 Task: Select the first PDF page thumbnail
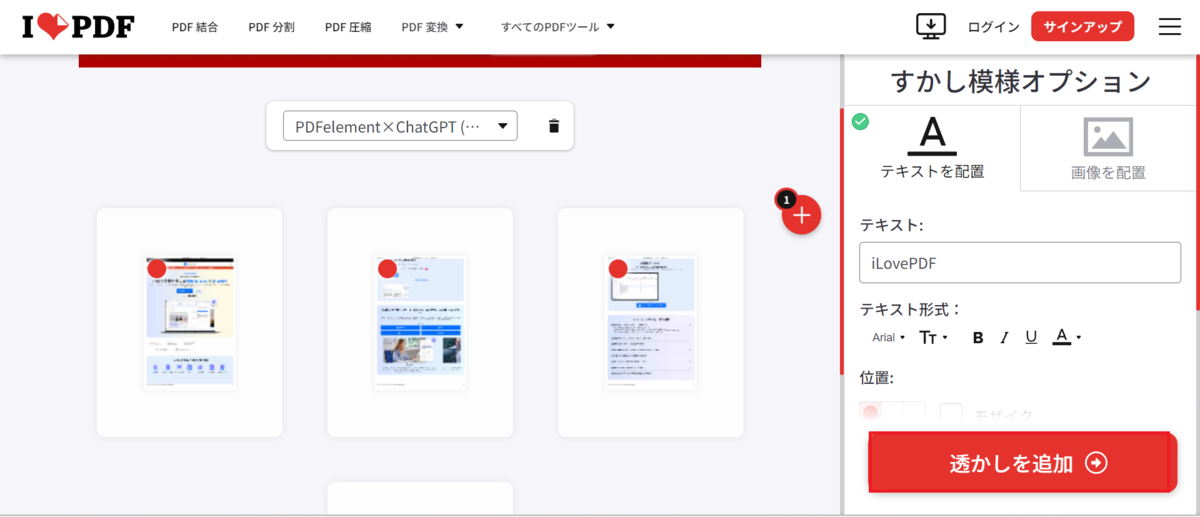click(189, 322)
